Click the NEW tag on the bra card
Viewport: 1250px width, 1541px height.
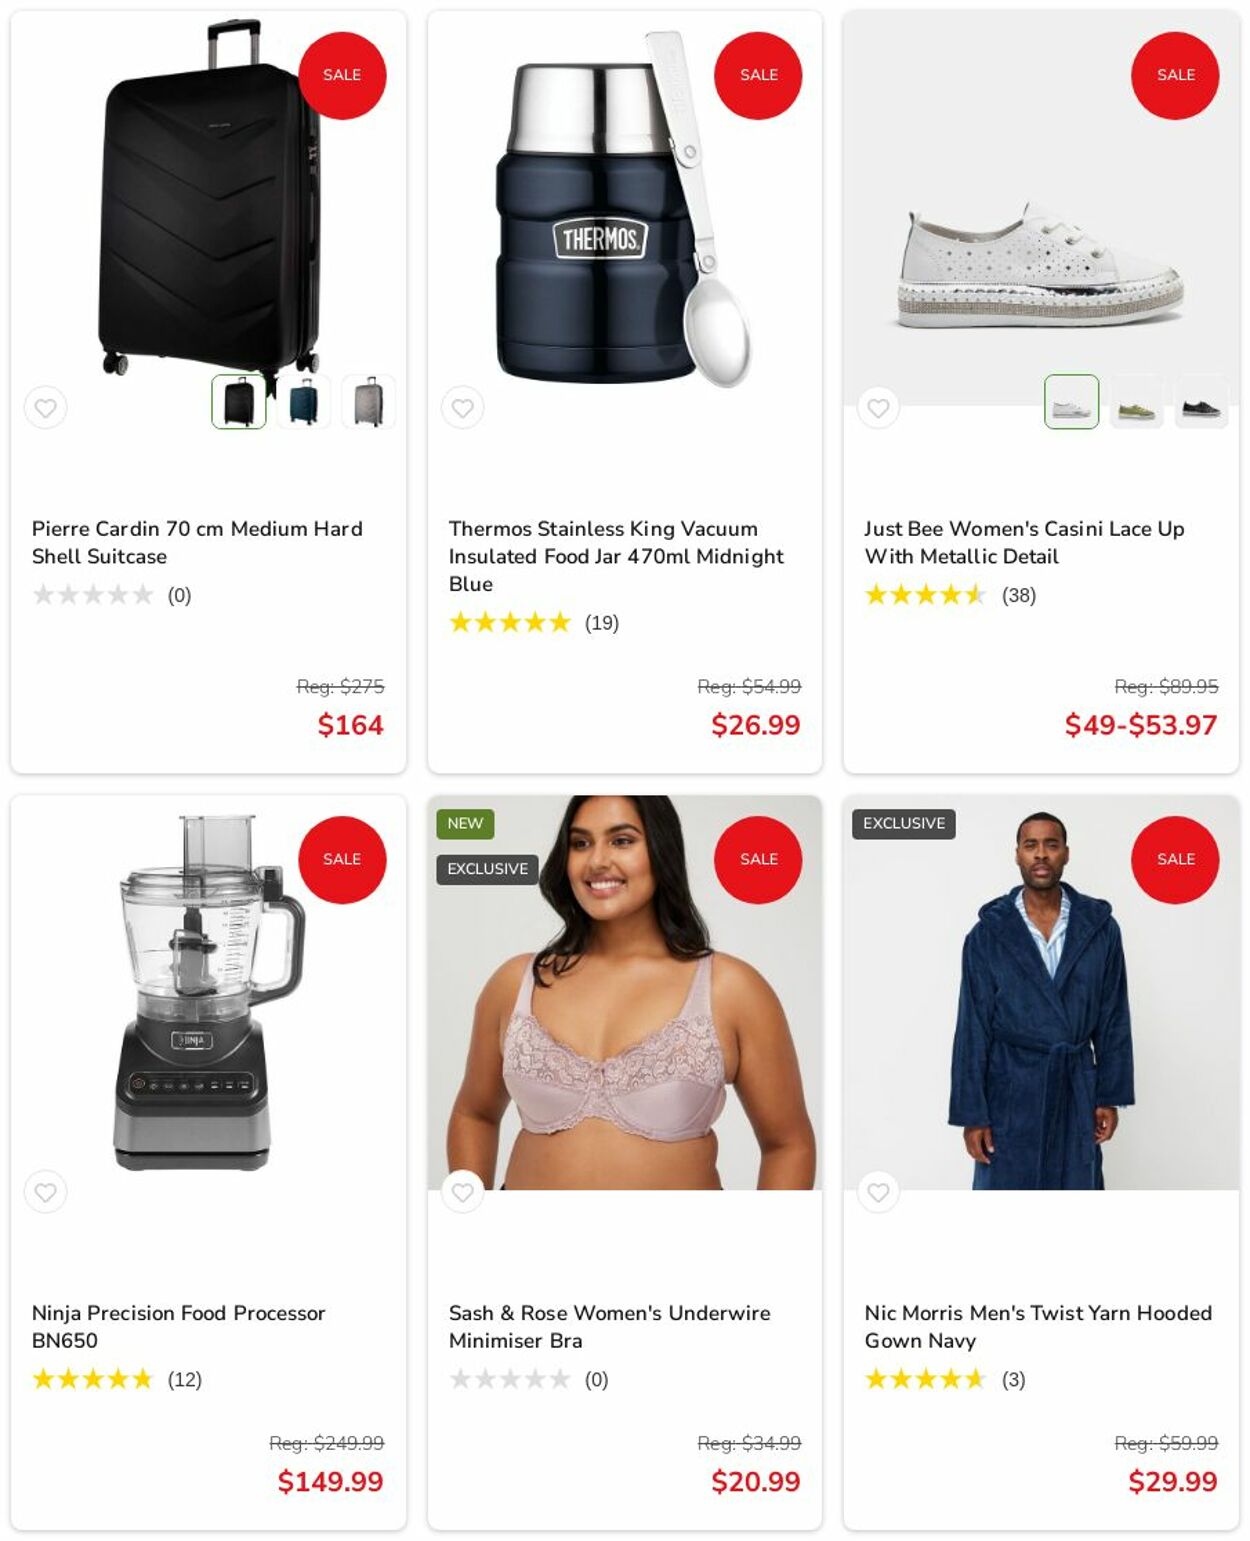(x=465, y=823)
